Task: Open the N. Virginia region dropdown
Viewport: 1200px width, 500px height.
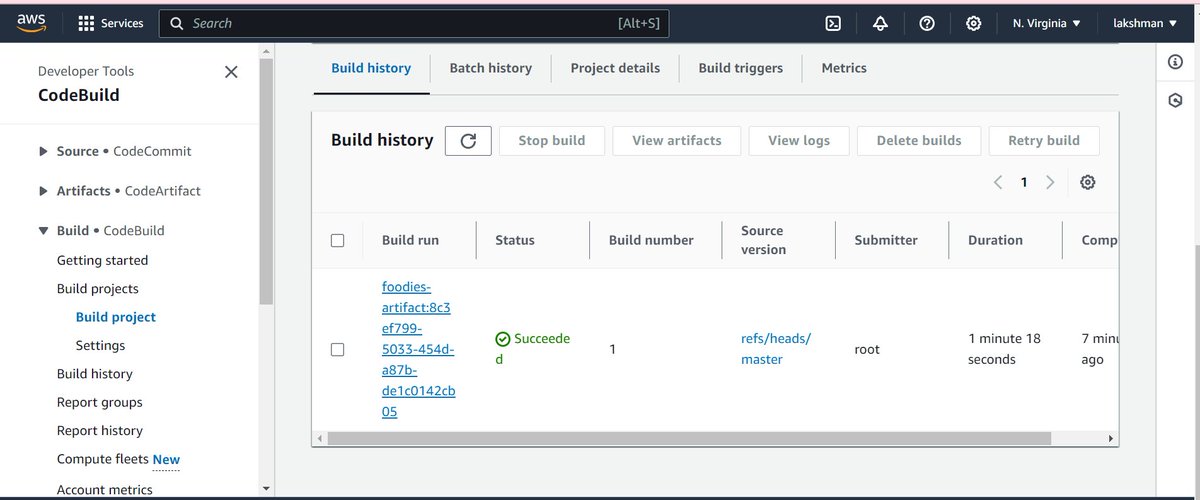Action: point(1046,23)
